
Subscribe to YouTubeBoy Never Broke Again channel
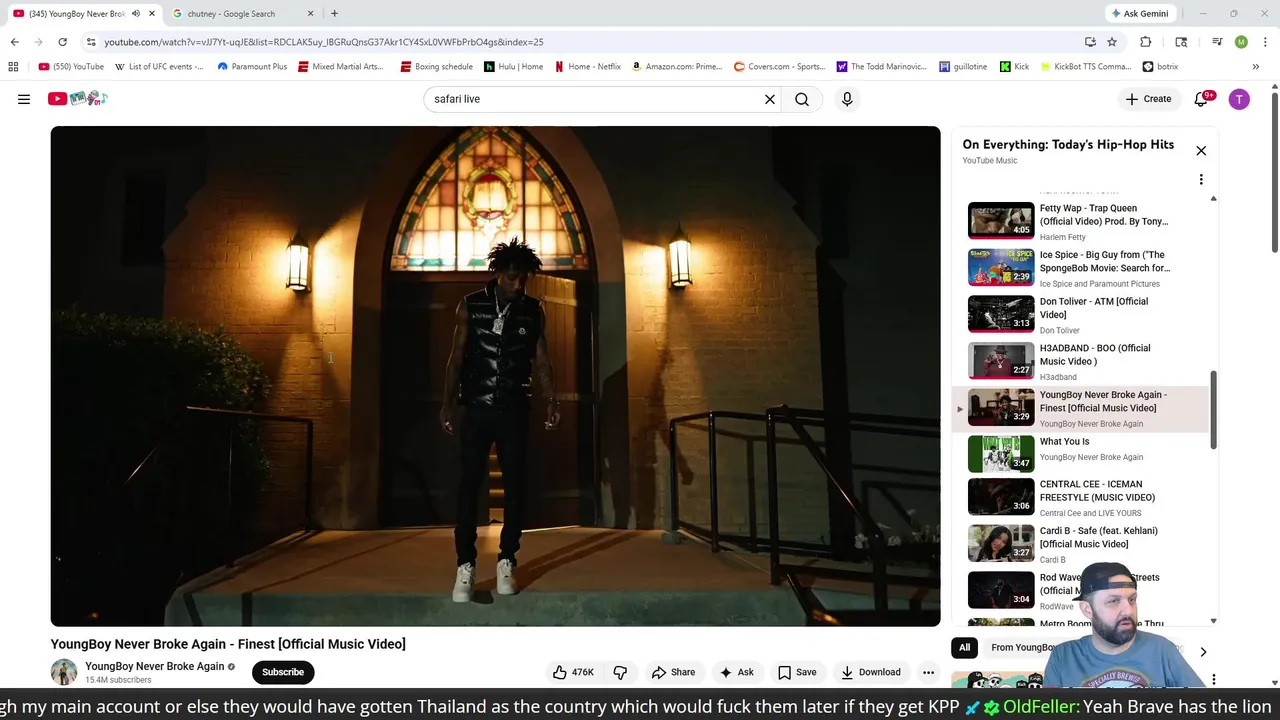coord(283,672)
